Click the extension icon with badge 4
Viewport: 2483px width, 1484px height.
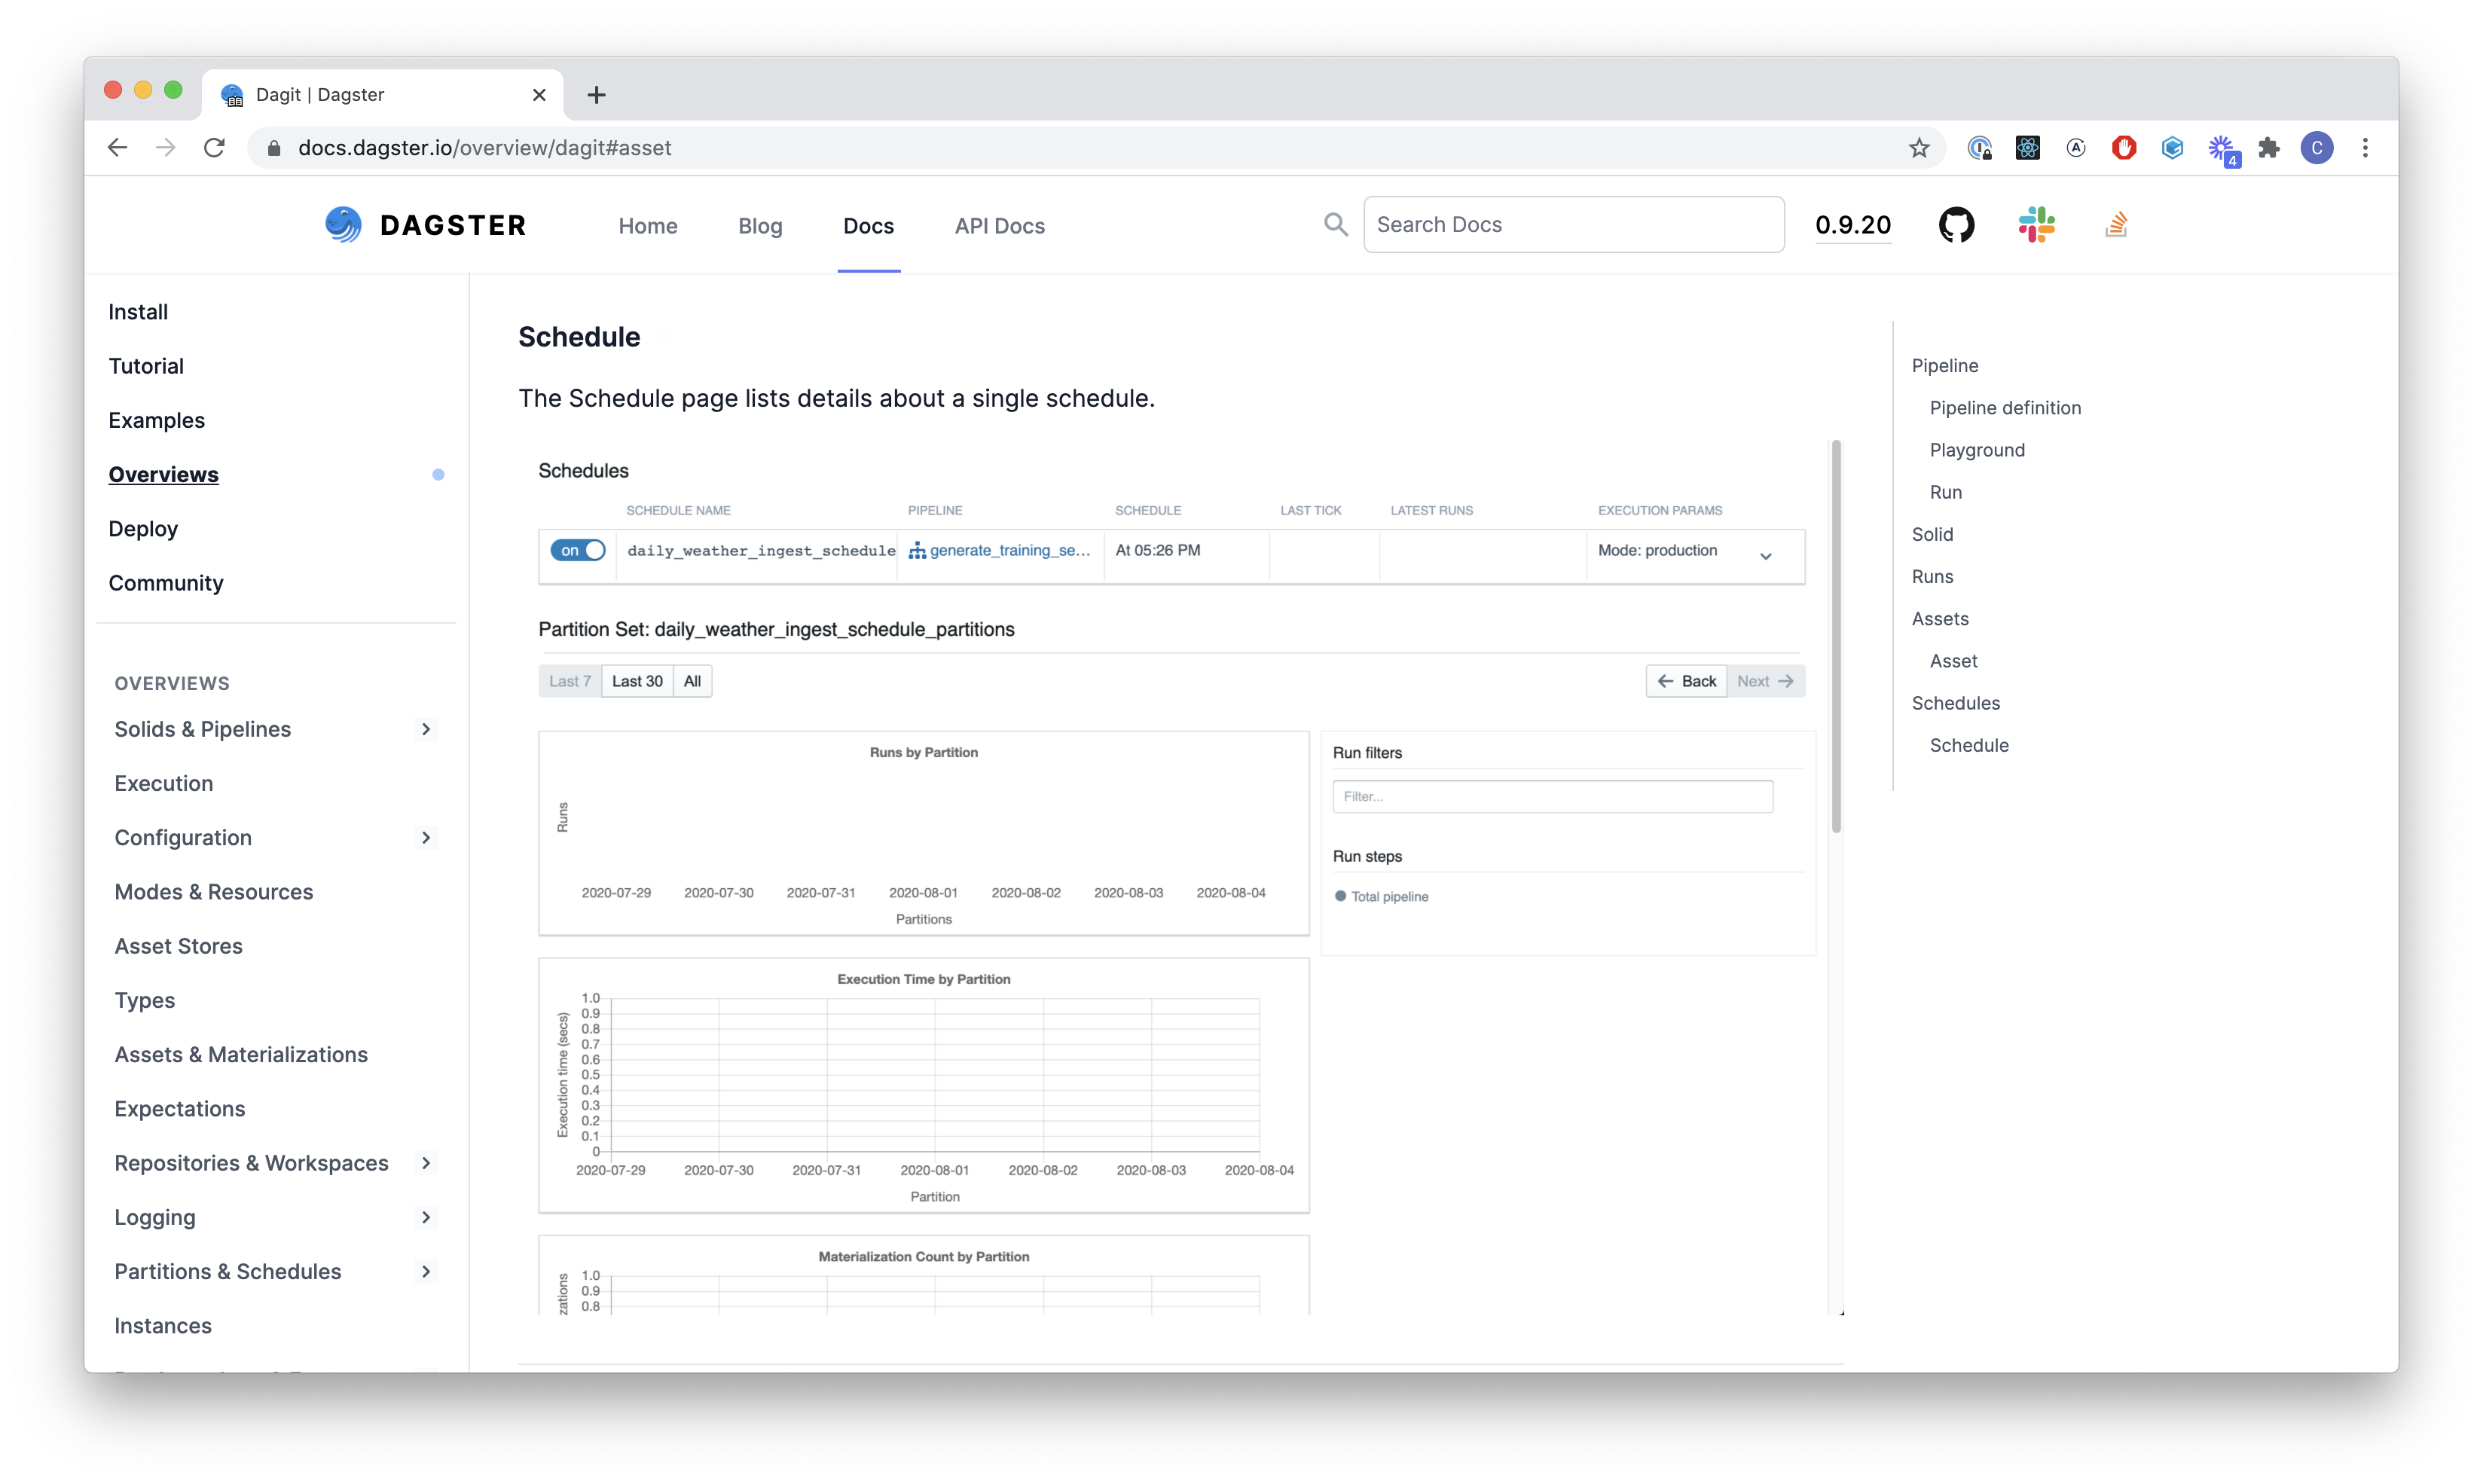[x=2223, y=150]
